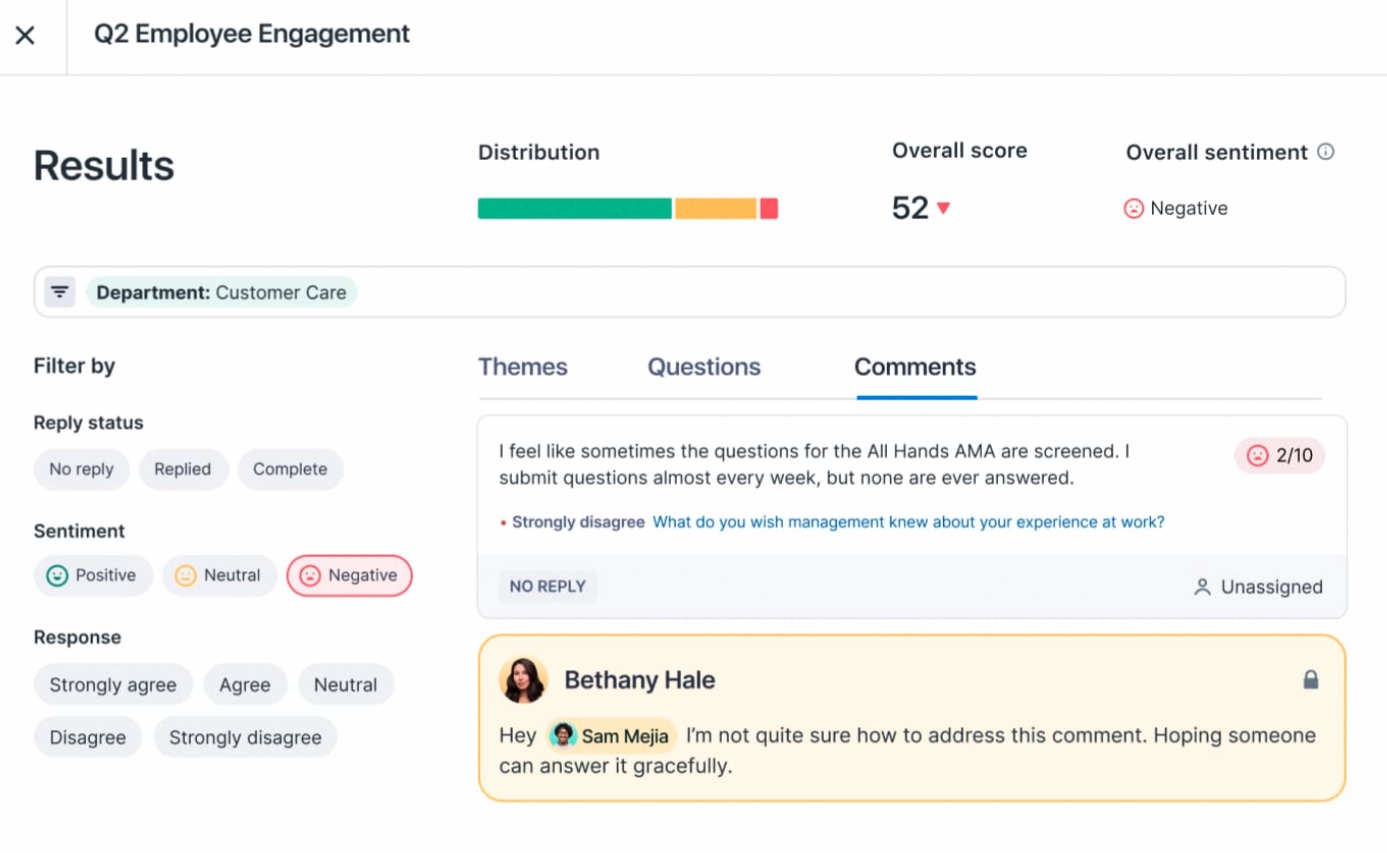
Task: Switch to the Themes tab
Action: pyautogui.click(x=523, y=366)
